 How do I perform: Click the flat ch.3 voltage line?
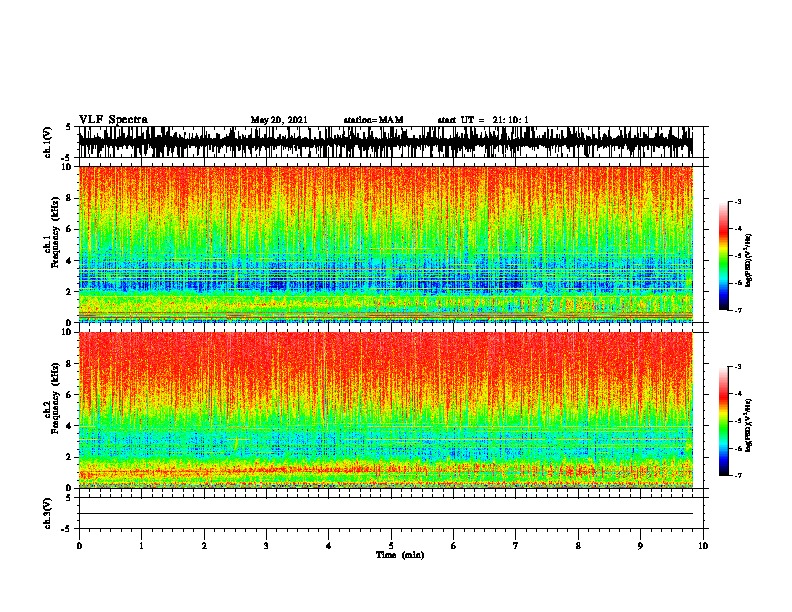pos(385,514)
